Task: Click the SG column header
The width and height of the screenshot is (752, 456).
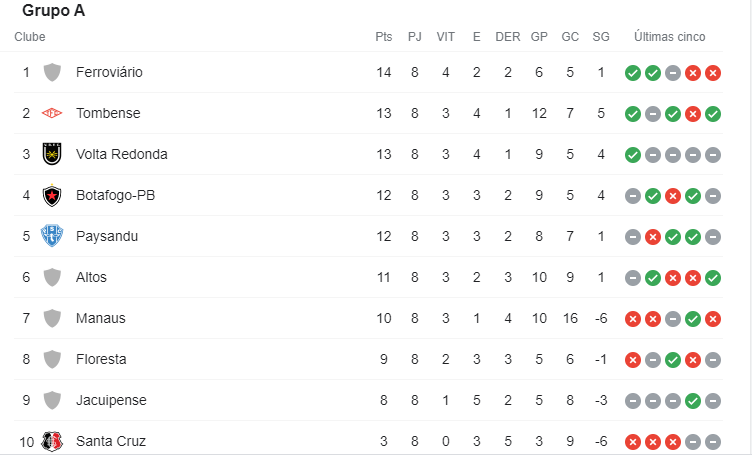Action: (600, 37)
